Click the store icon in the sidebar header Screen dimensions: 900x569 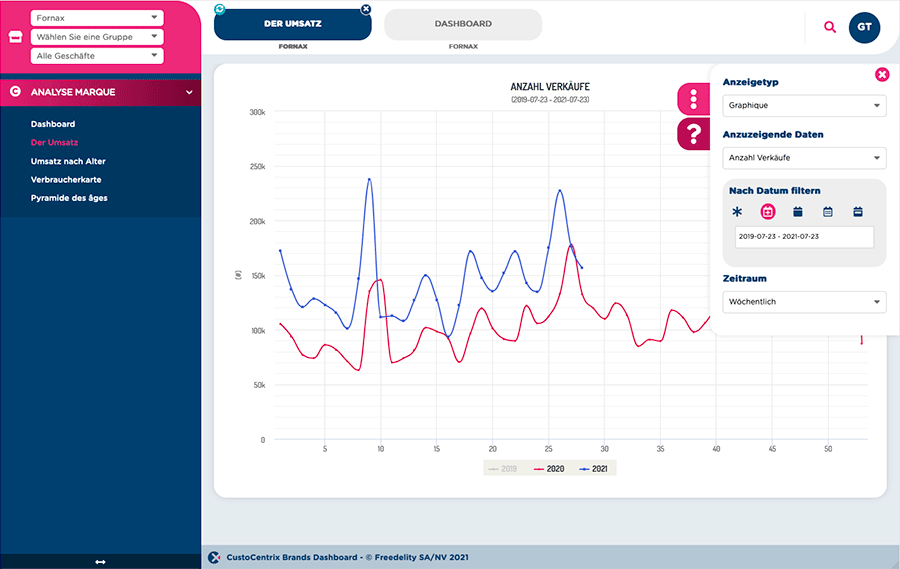point(14,37)
